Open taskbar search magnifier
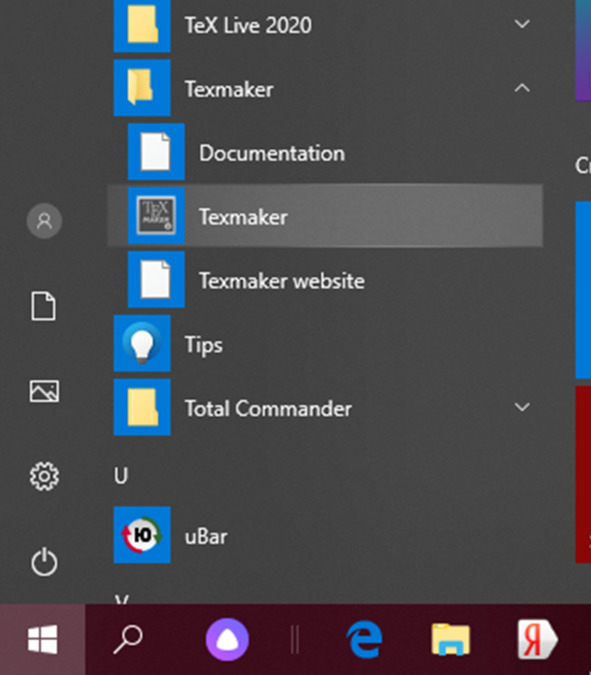This screenshot has height=675, width=591. click(x=128, y=639)
